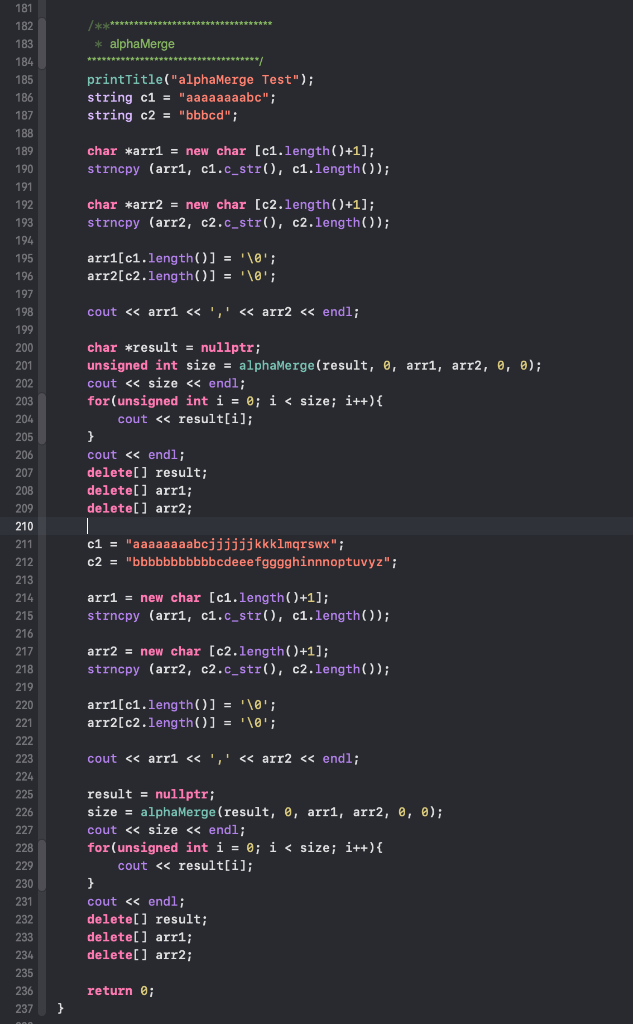Click "cout << endl;" on line 206
The width and height of the screenshot is (633, 1024).
136,455
